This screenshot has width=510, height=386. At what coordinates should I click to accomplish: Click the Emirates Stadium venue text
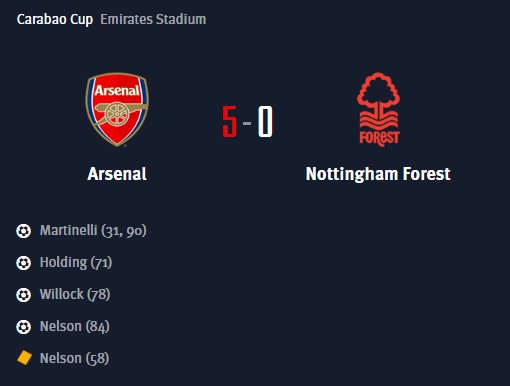[x=153, y=19]
